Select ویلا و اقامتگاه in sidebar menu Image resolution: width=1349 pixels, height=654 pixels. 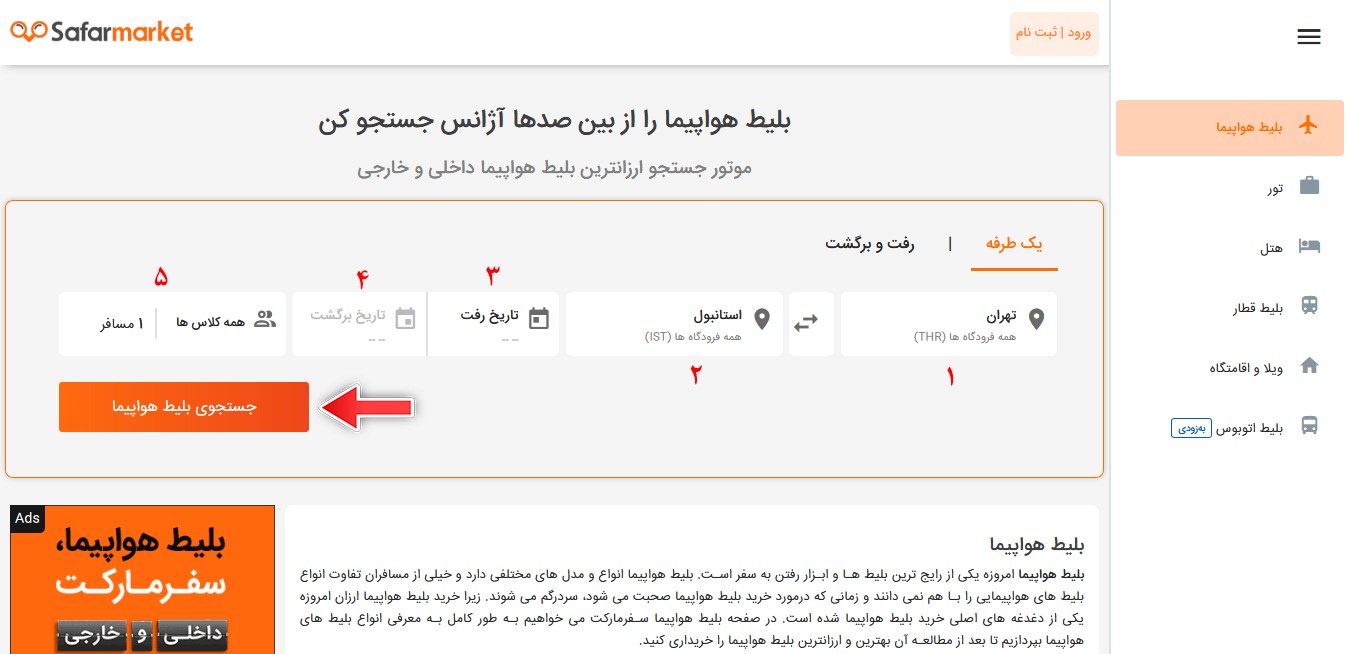coord(1230,367)
